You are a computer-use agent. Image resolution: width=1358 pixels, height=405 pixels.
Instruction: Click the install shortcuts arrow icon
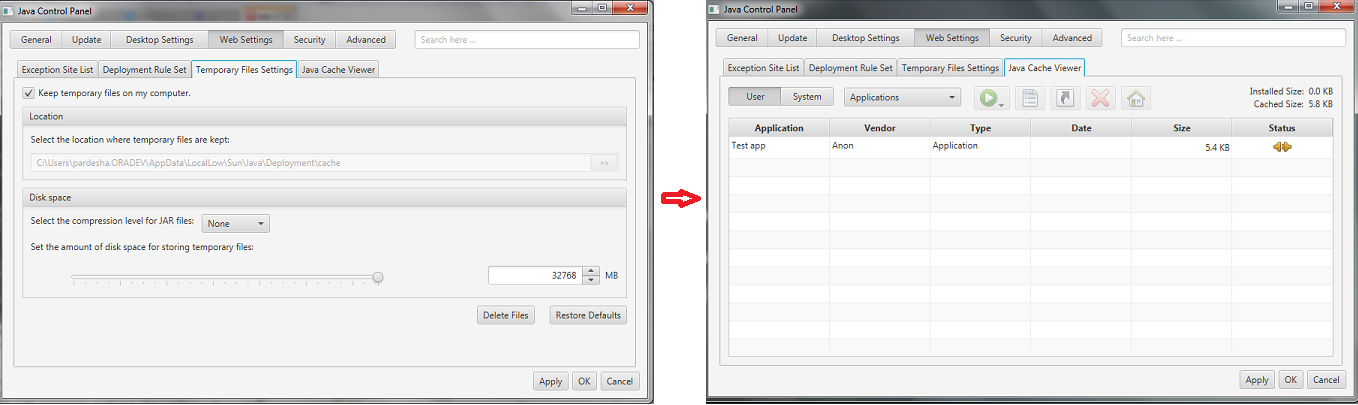(1065, 98)
